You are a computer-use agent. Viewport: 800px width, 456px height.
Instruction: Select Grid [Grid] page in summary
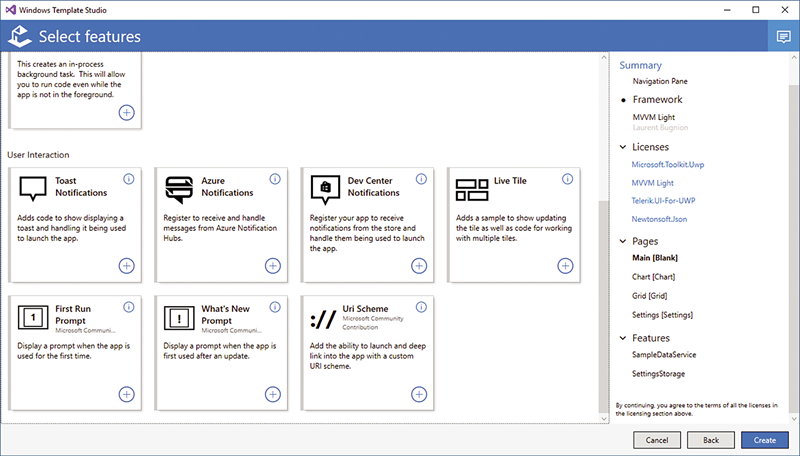(x=649, y=296)
